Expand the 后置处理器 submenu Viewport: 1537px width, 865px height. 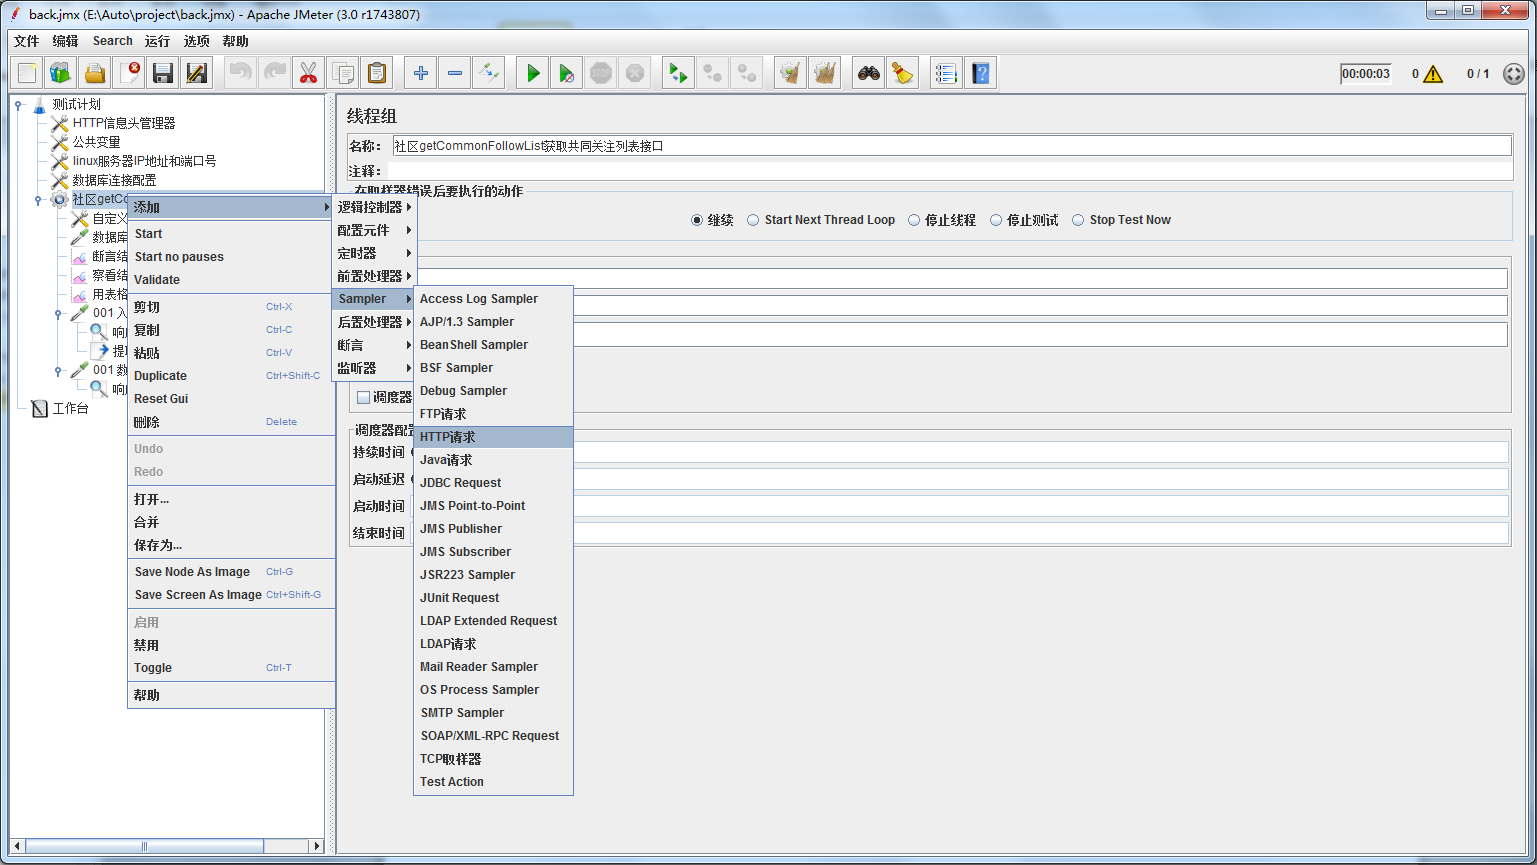tap(374, 322)
